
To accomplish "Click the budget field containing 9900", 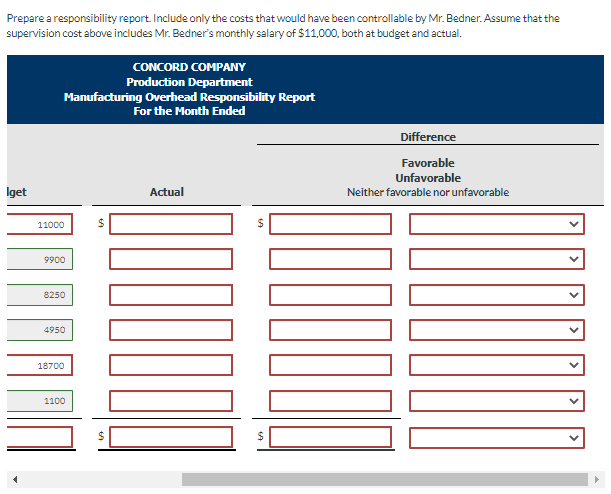I will tap(40, 259).
